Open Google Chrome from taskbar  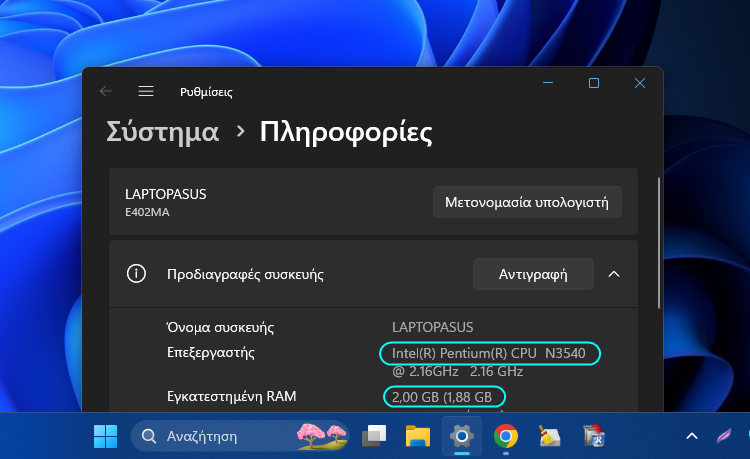pos(505,436)
